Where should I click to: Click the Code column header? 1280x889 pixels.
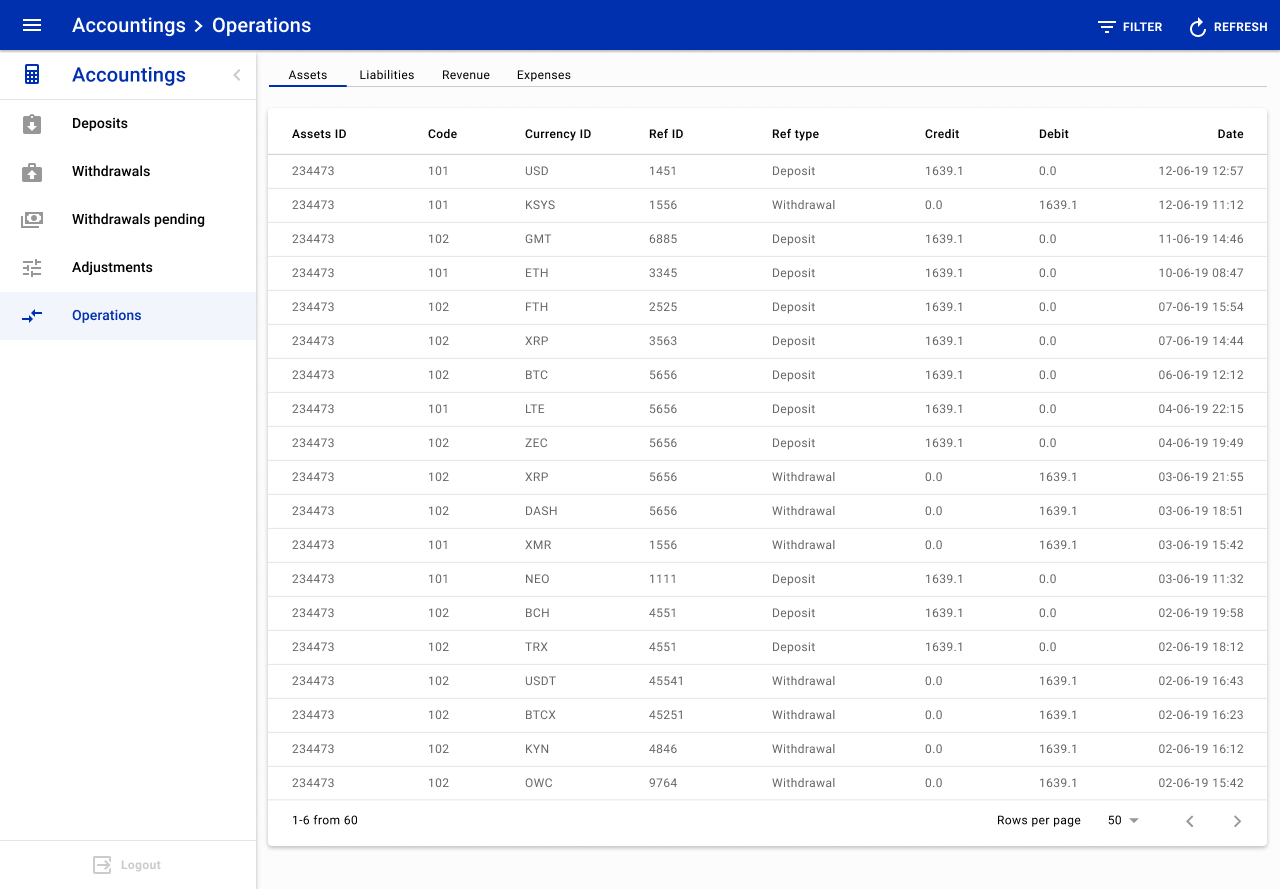click(442, 134)
